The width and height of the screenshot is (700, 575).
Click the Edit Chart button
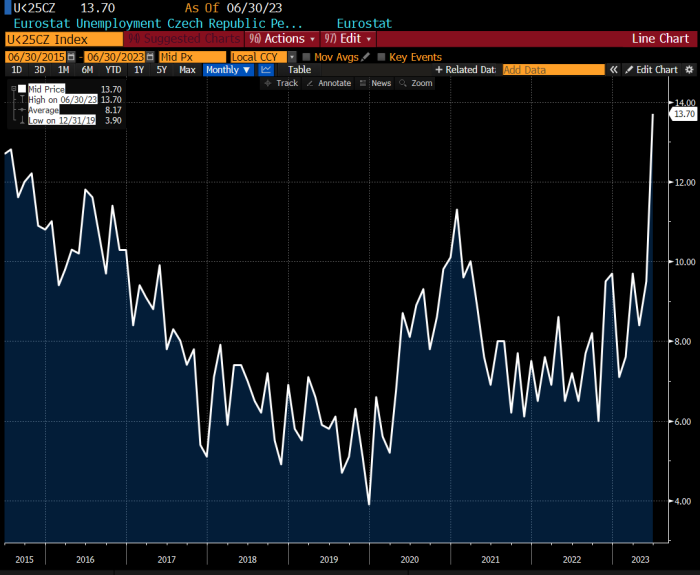coord(652,70)
